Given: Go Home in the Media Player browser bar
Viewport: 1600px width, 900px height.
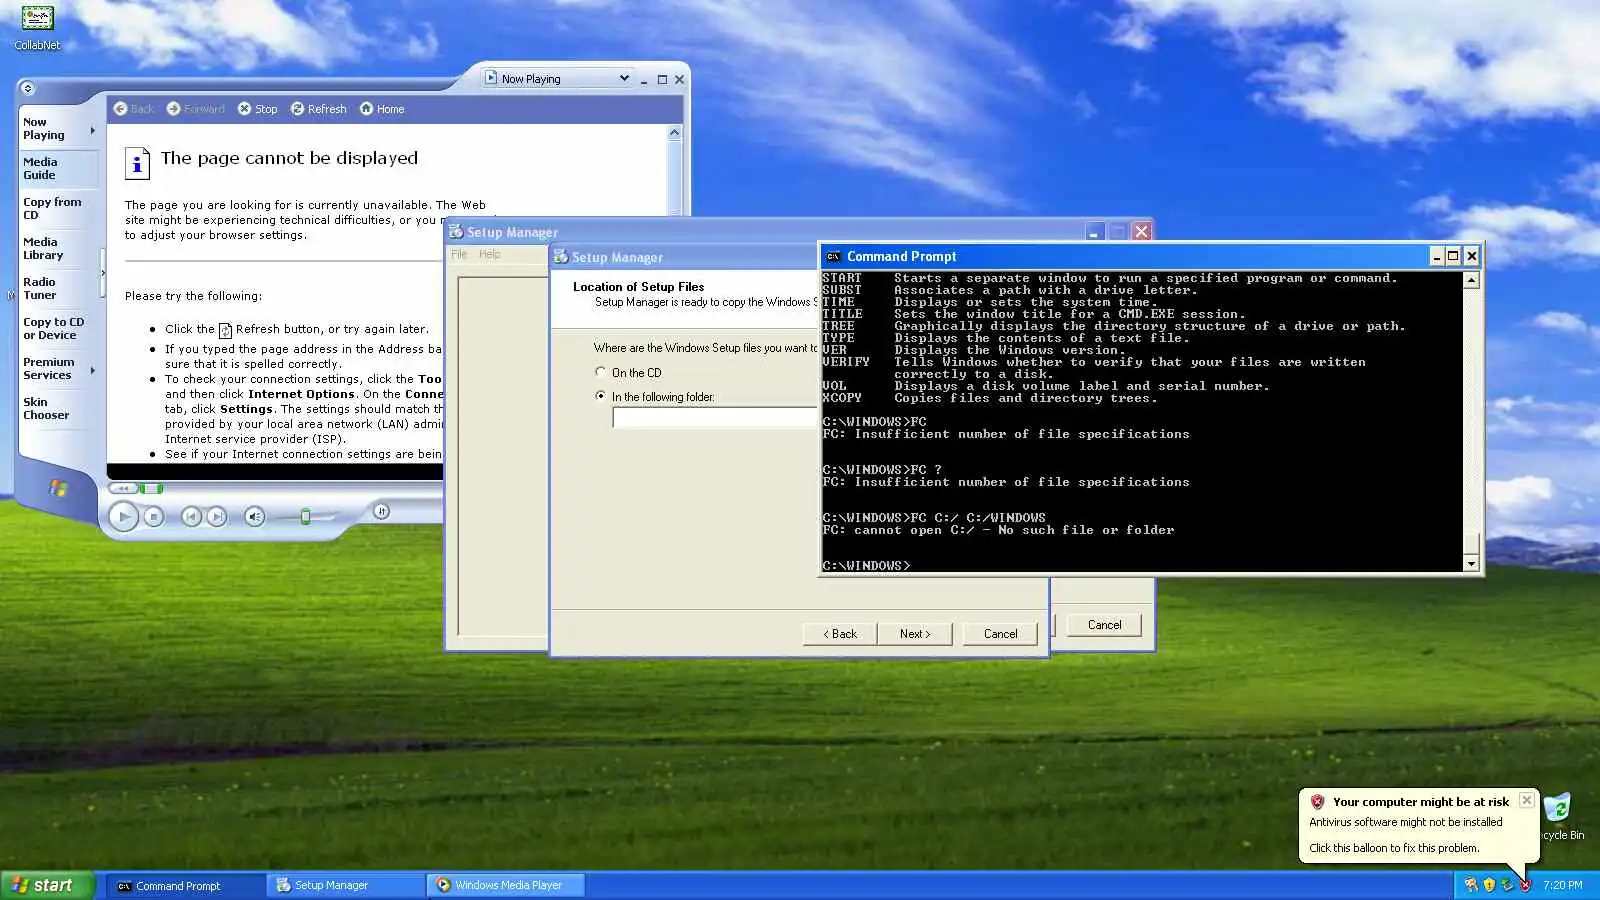Looking at the screenshot, I should click(x=381, y=109).
